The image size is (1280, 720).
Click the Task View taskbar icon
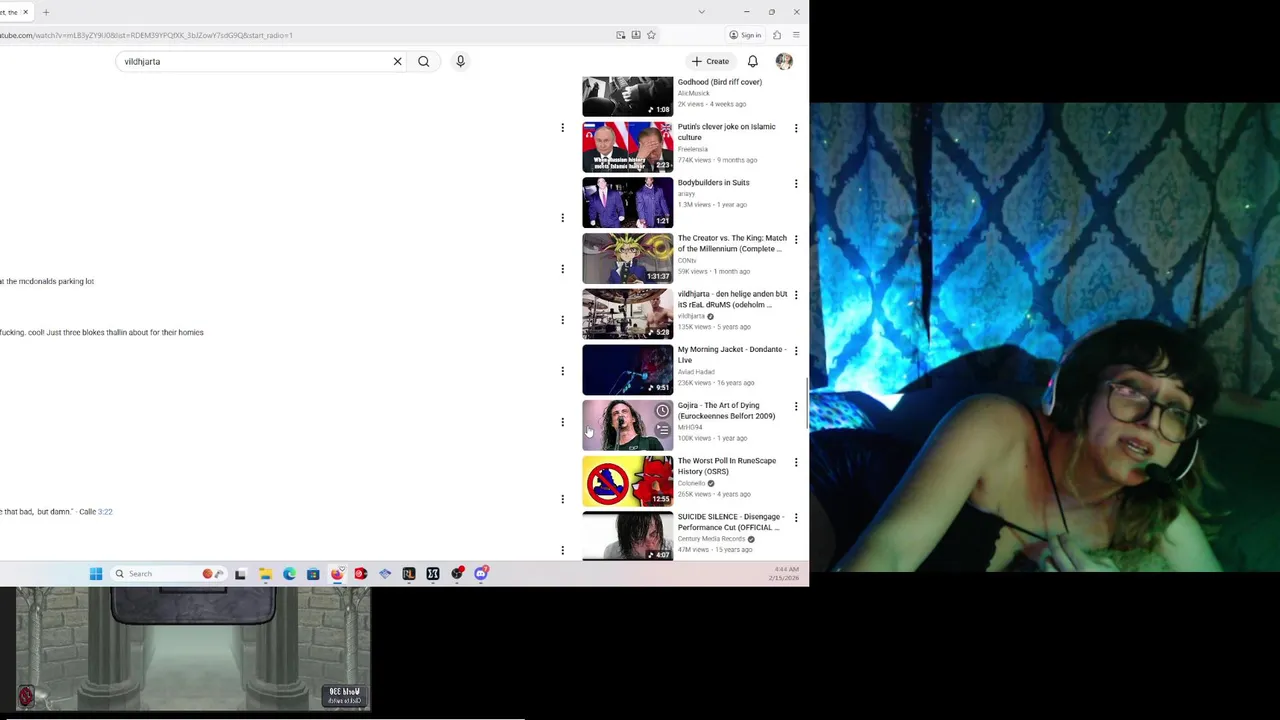tap(240, 574)
